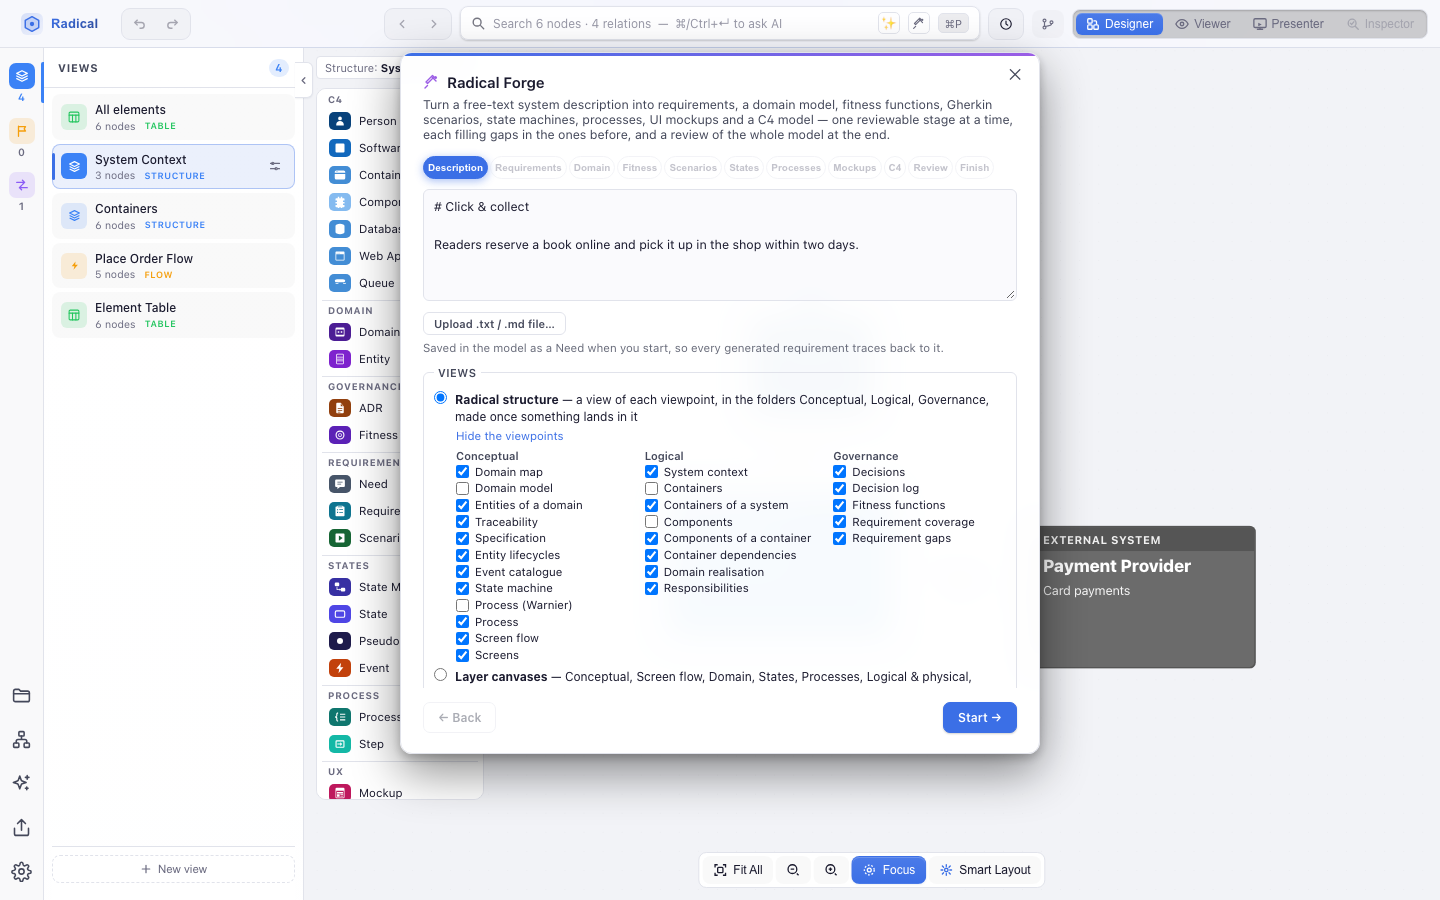
Task: Collapse the views side panel chevron
Action: [303, 81]
